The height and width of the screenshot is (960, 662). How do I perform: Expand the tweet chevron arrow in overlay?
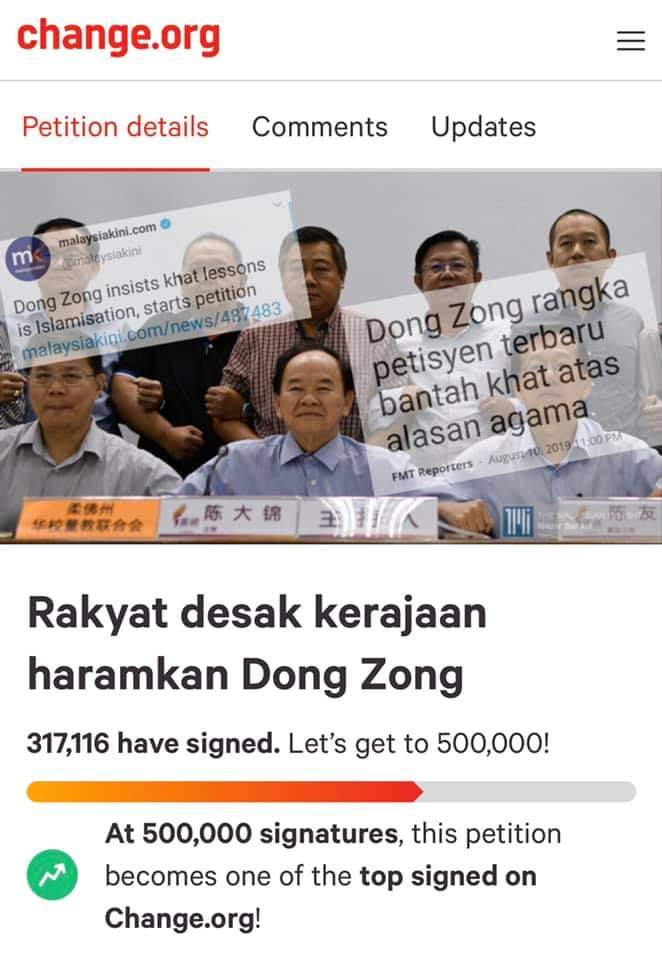277,204
